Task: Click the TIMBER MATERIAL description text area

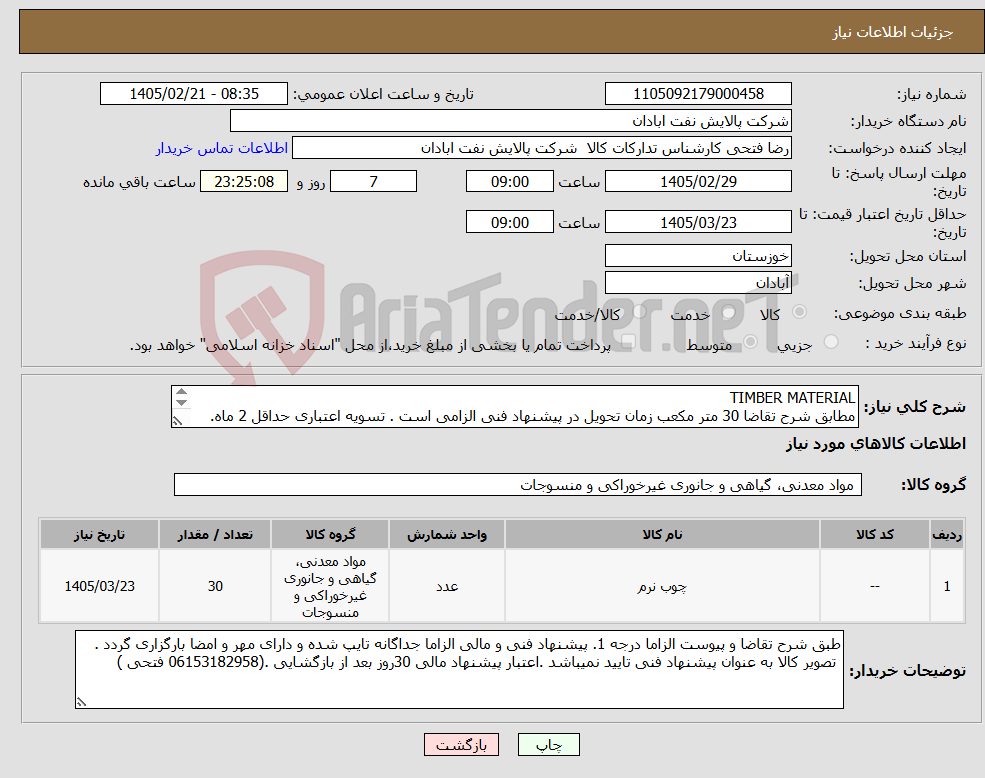Action: tap(514, 407)
